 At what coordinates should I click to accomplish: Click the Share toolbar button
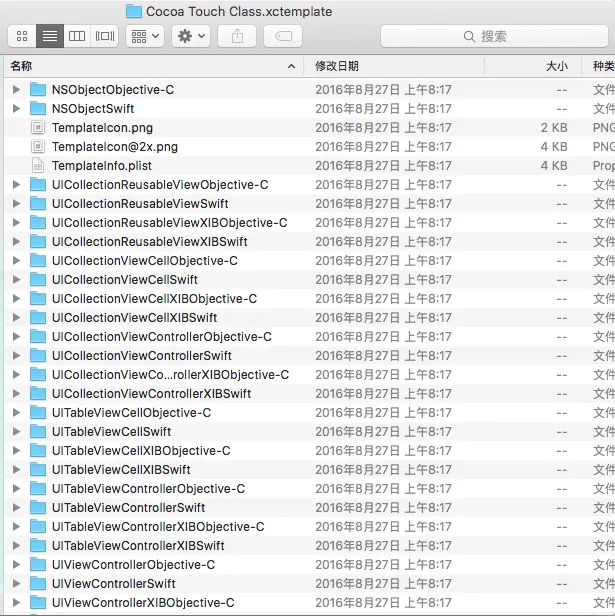click(237, 36)
